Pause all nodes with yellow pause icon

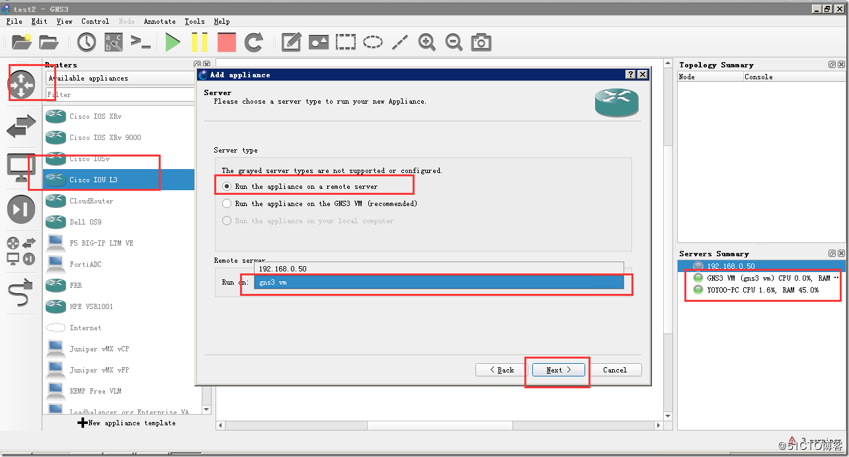(199, 42)
